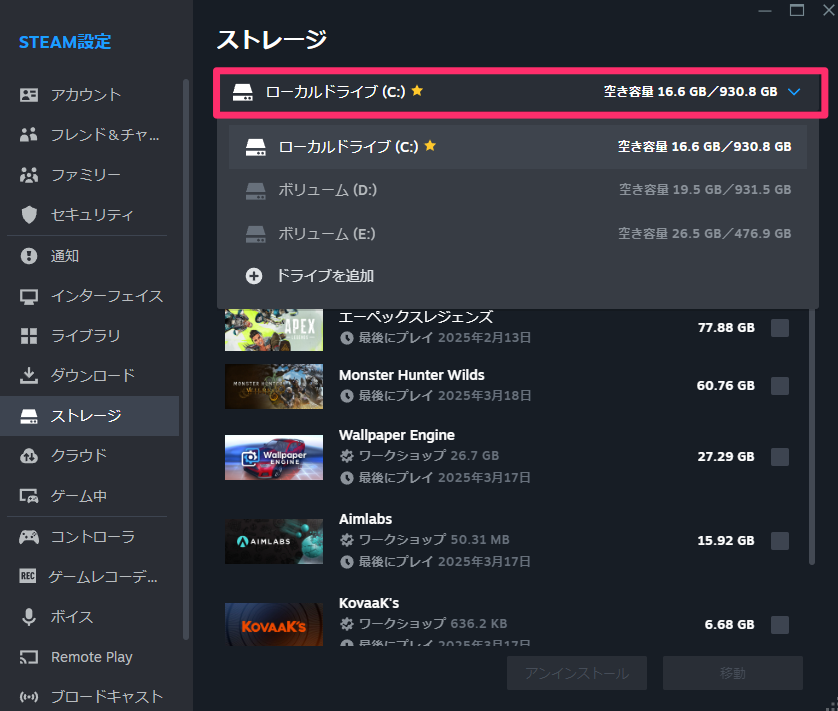Select the Aimlabs checkbox
Image resolution: width=838 pixels, height=711 pixels.
point(780,541)
